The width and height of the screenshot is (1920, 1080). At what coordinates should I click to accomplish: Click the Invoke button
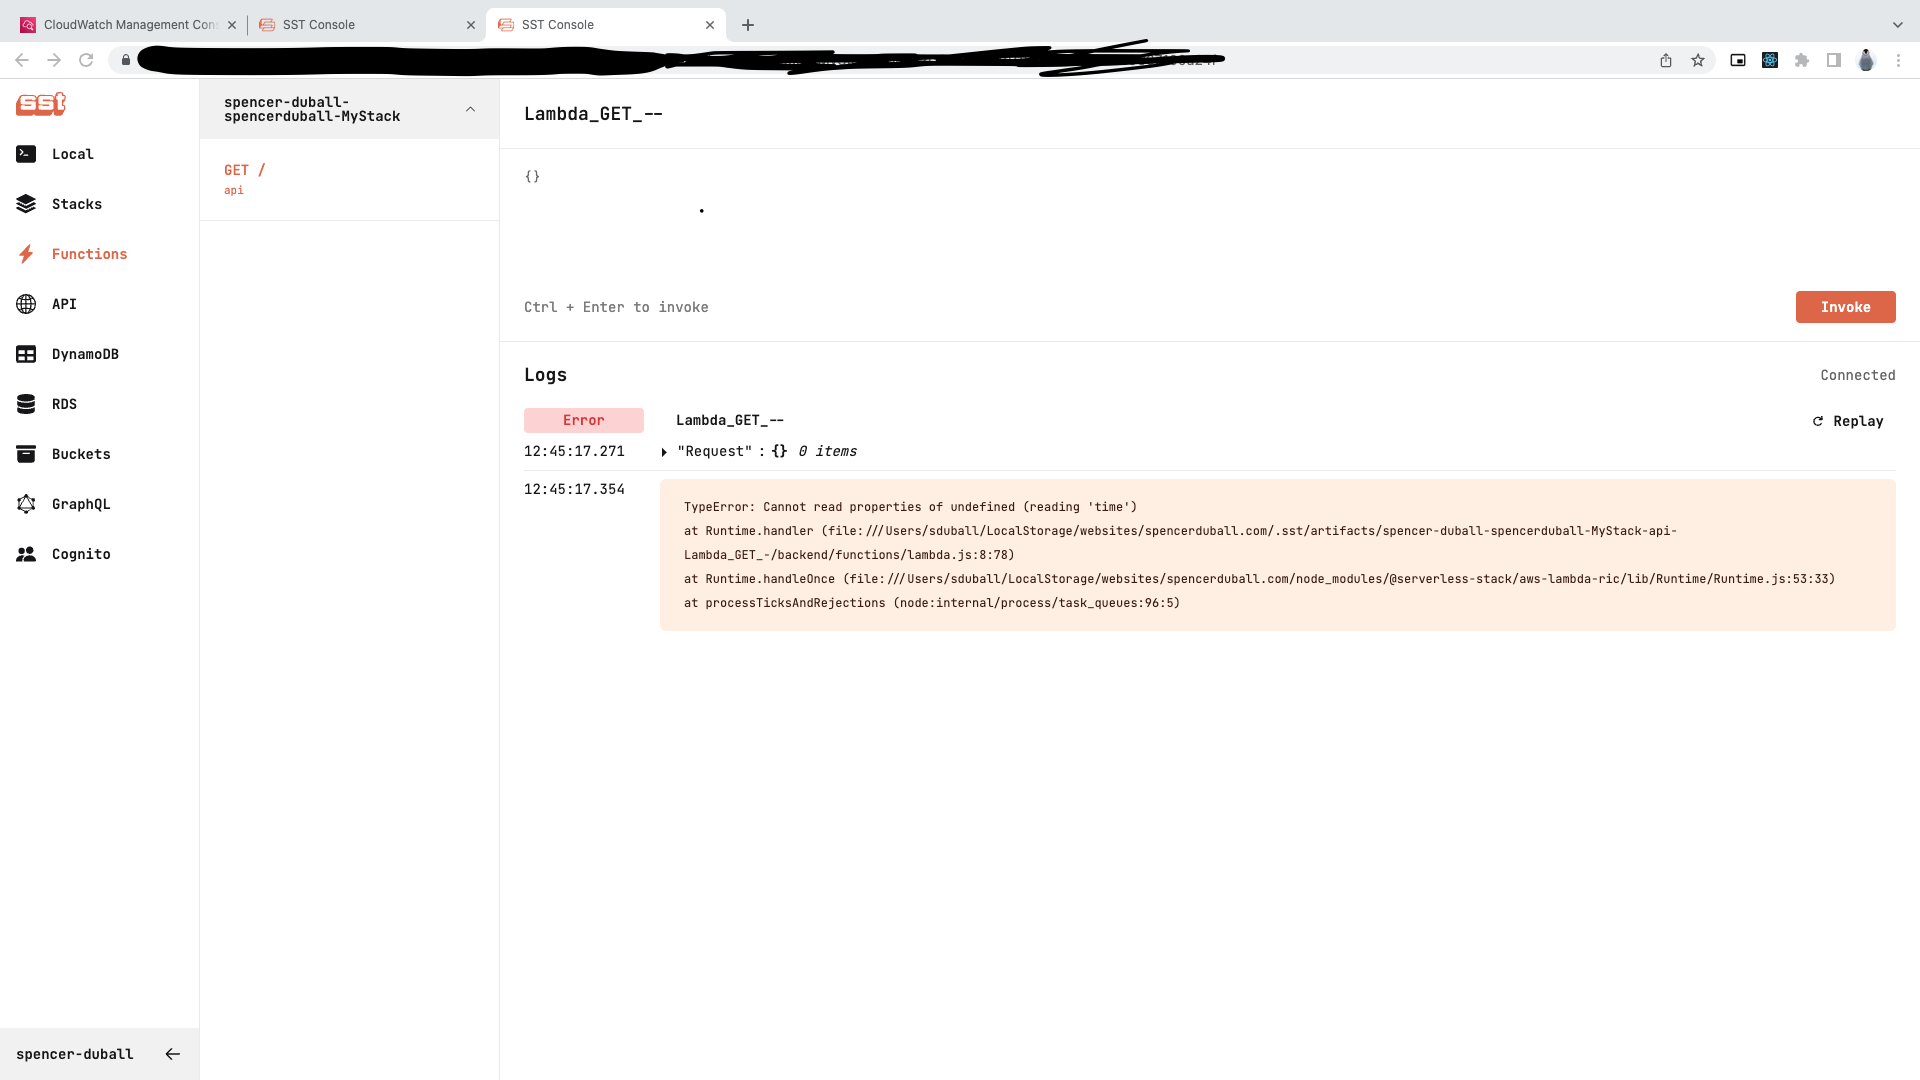(1845, 307)
